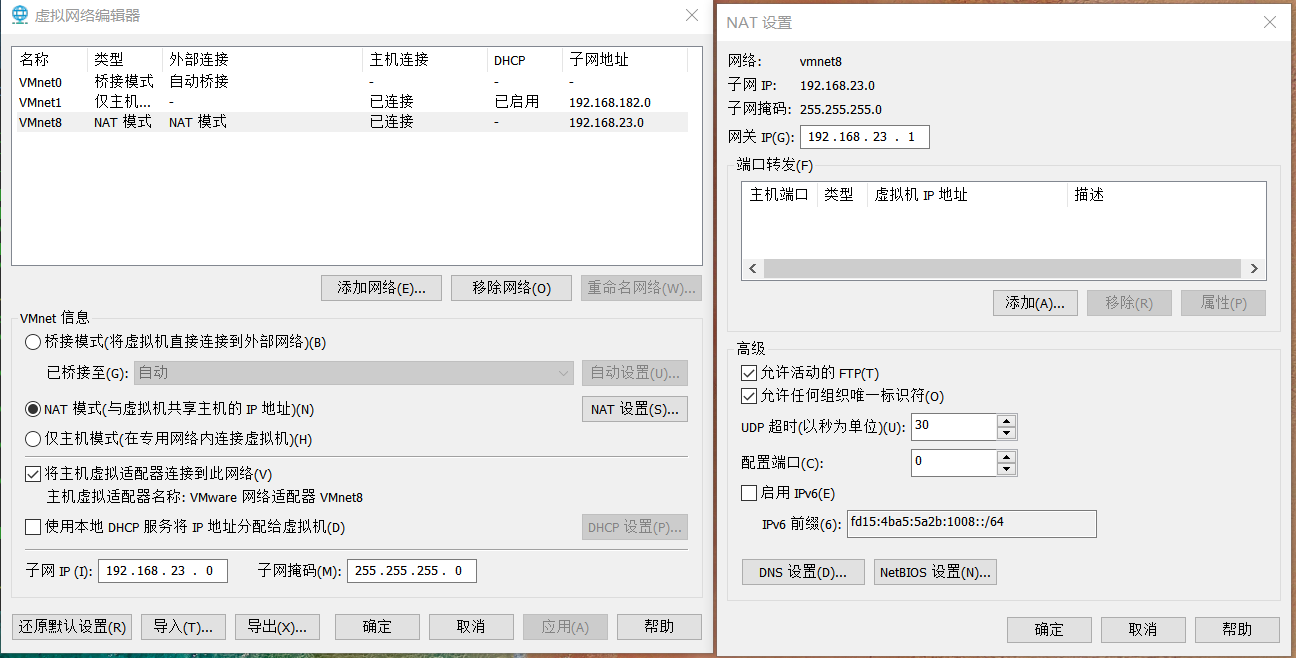Click the 网关 IP input field
Image resolution: width=1296 pixels, height=658 pixels.
coord(865,137)
